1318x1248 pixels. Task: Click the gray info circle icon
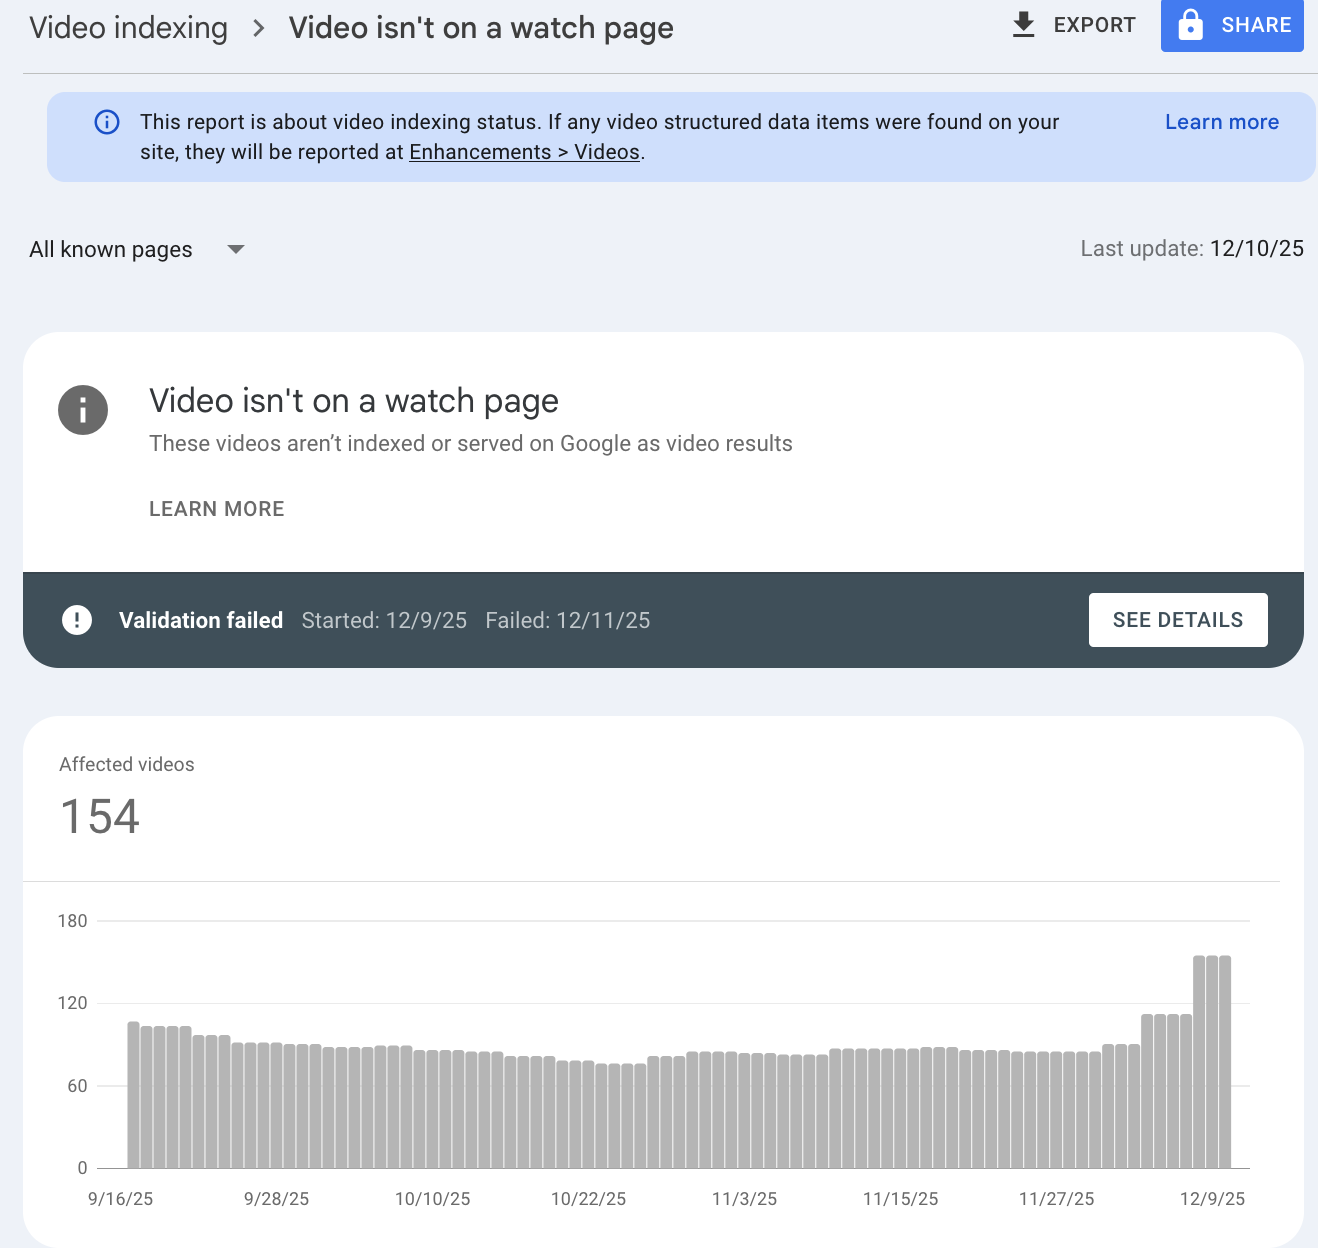click(83, 410)
